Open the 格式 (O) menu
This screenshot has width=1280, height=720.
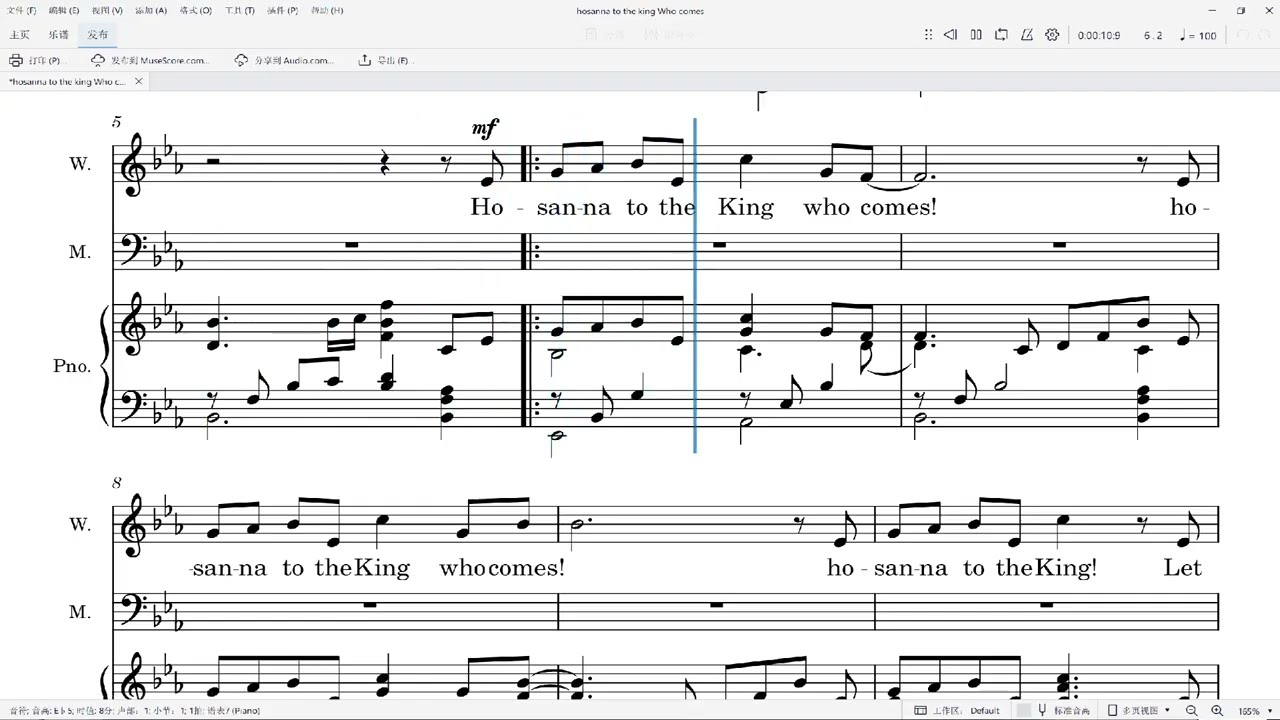tap(195, 10)
